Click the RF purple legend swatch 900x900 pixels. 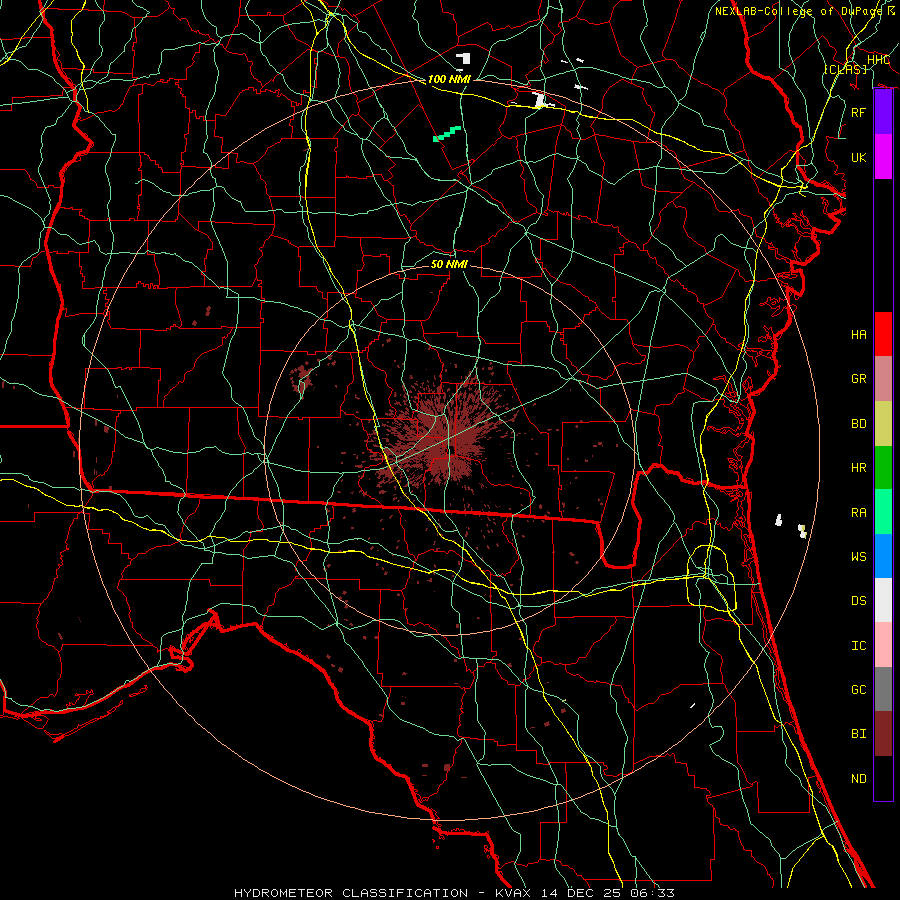[883, 112]
